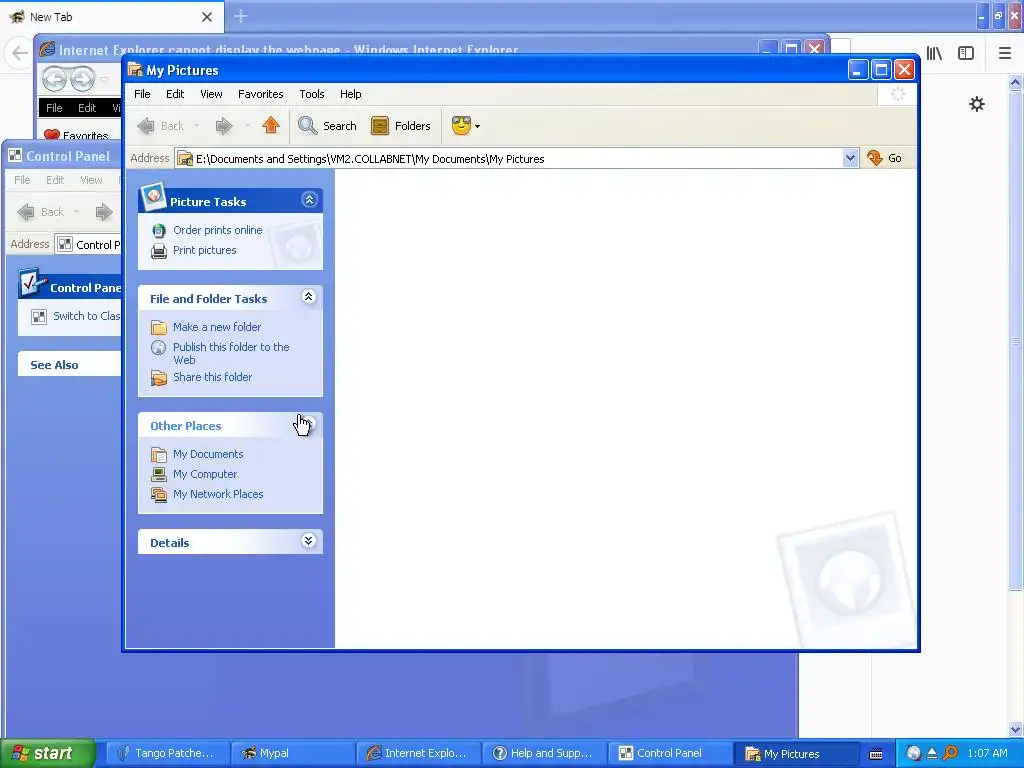Click Share this folder link

point(212,377)
